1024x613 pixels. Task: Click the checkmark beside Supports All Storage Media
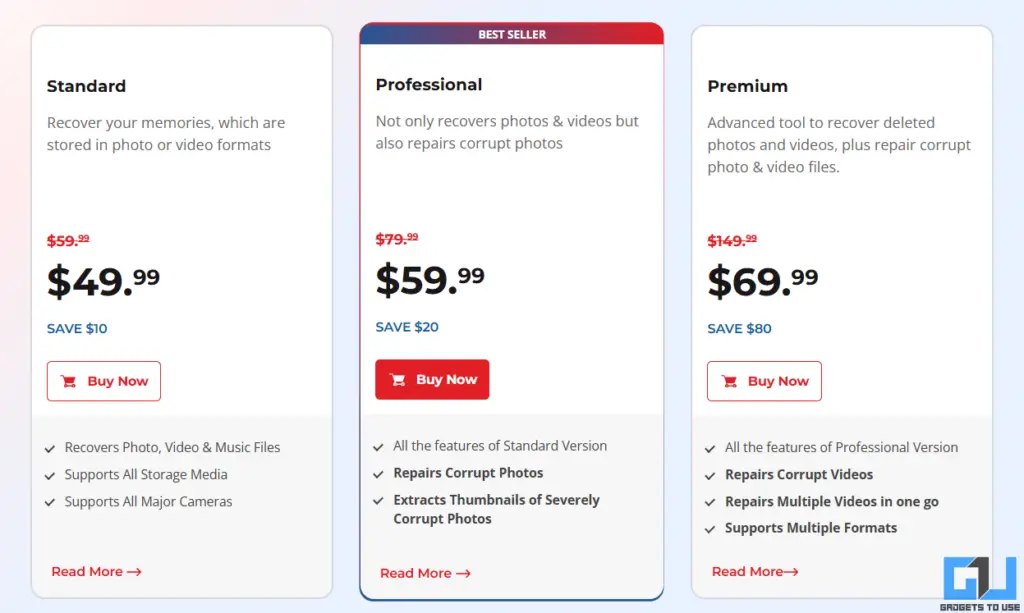[50, 476]
